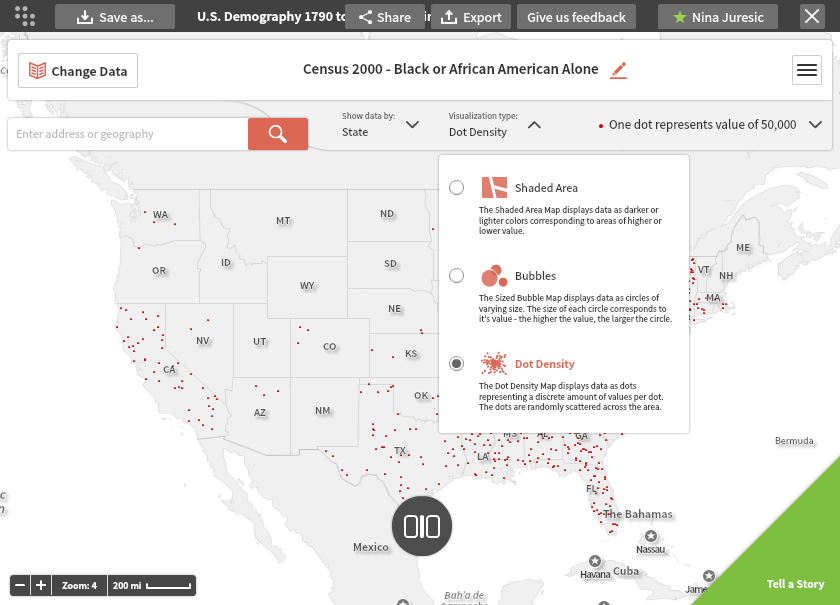Click the Export button
Viewport: 840px width, 605px height.
[471, 17]
